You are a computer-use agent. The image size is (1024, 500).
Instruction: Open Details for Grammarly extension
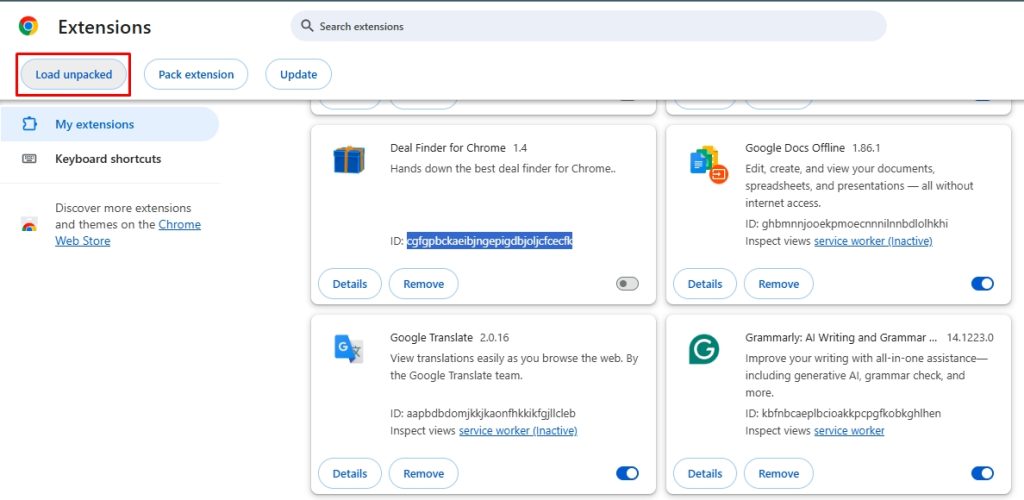click(705, 474)
